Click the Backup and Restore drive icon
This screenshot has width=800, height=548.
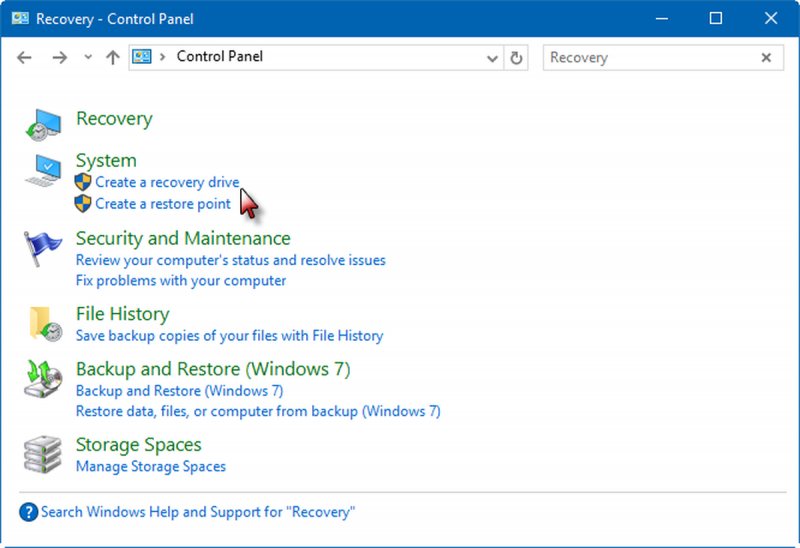[43, 379]
